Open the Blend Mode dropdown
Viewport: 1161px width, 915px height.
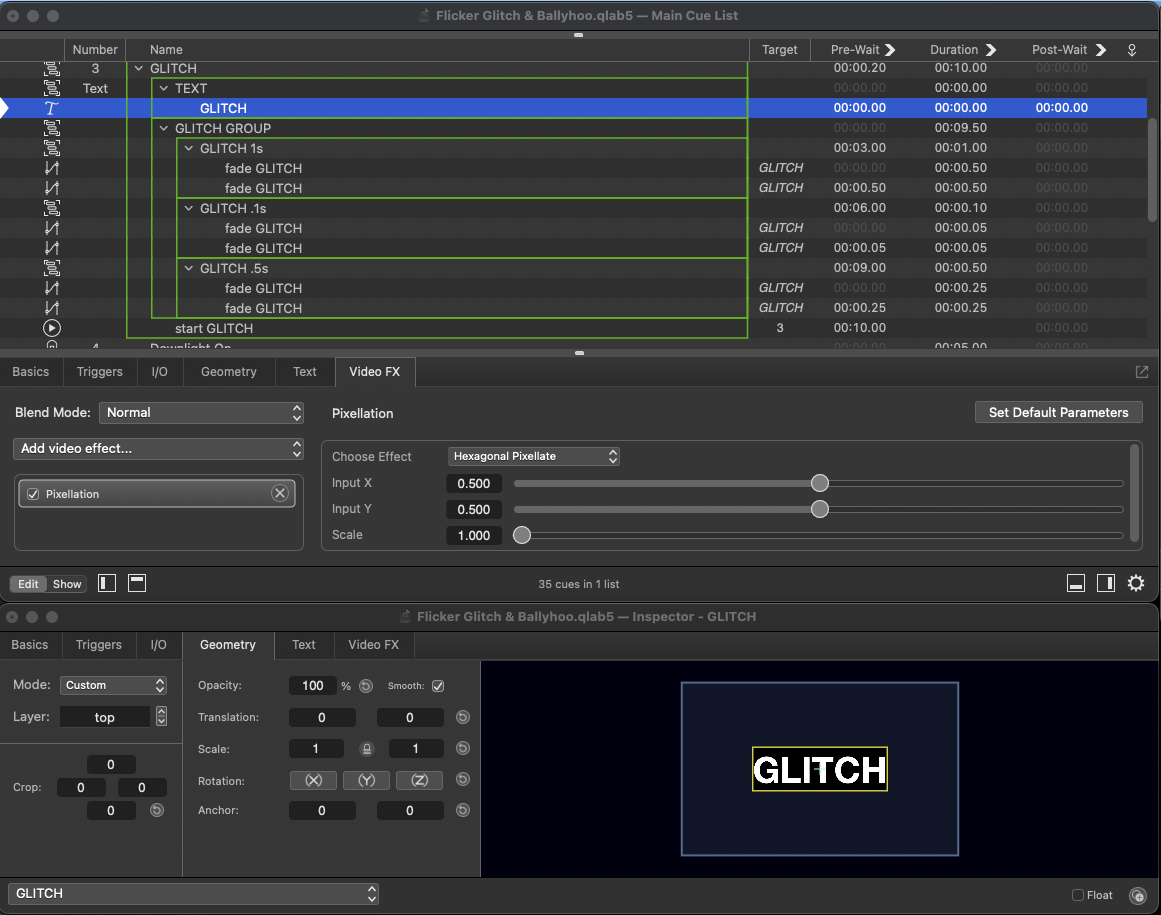[x=201, y=412]
